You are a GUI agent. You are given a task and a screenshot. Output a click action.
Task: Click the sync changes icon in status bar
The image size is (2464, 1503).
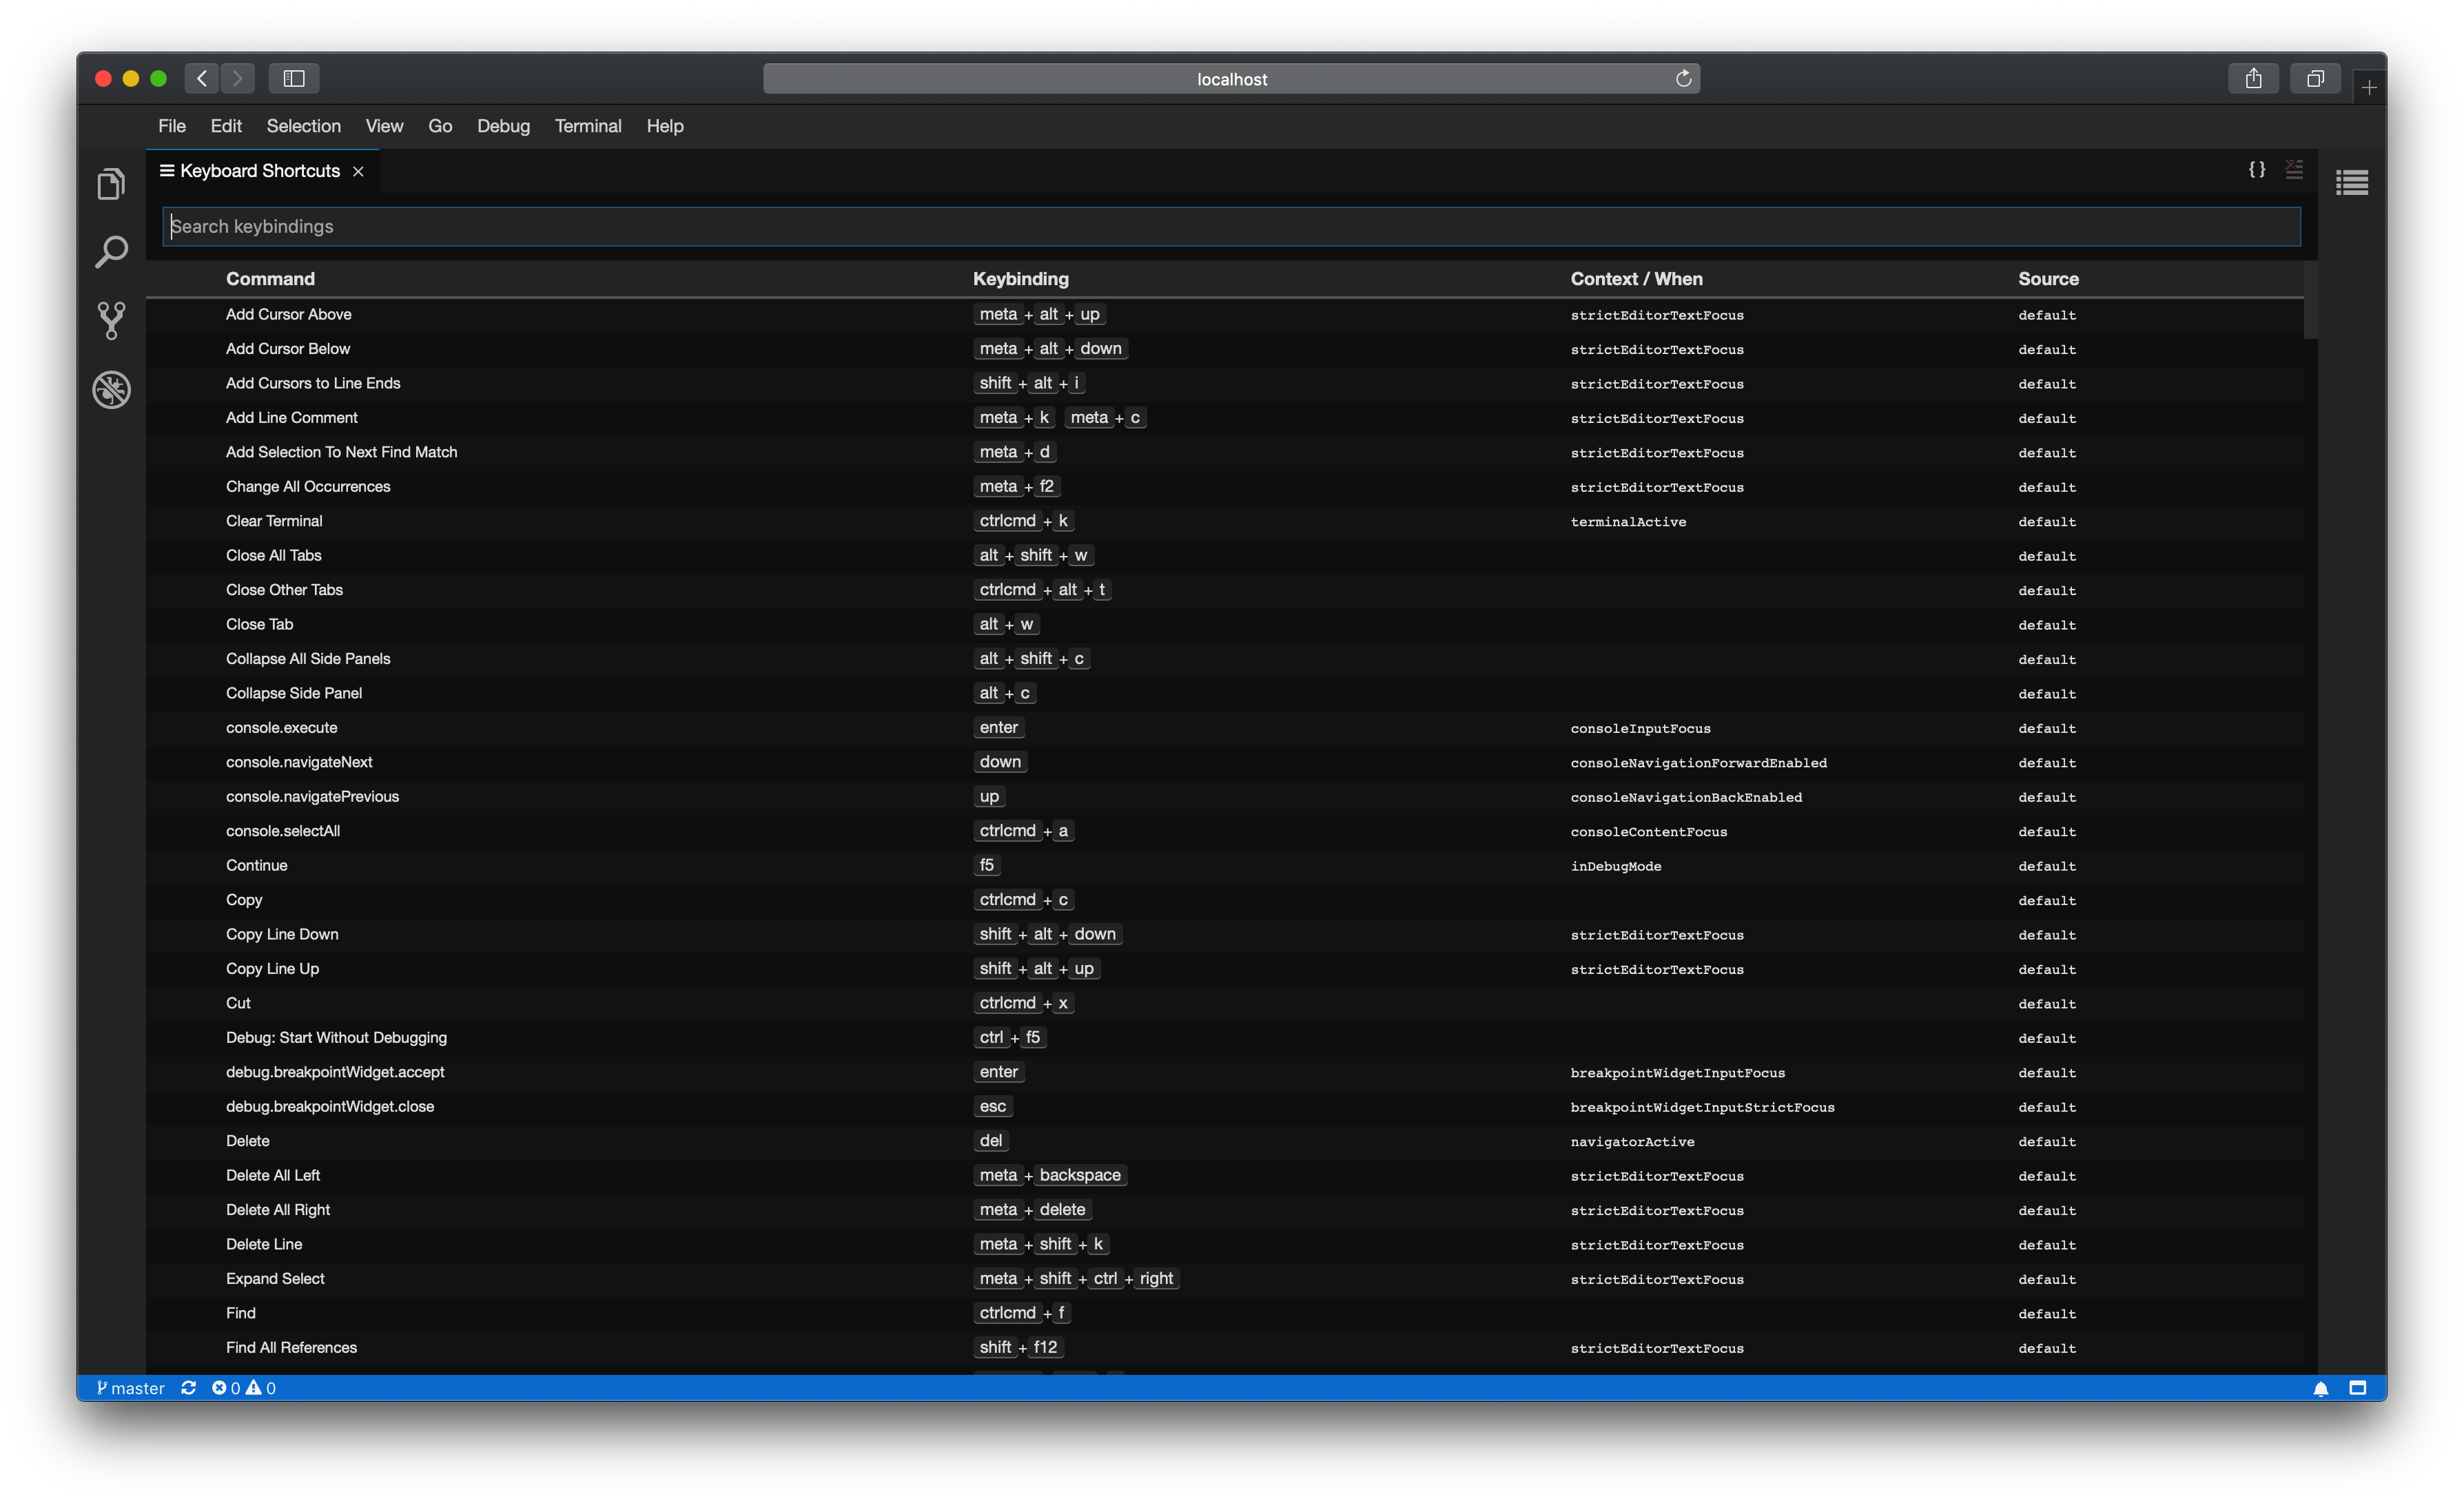pyautogui.click(x=188, y=1388)
